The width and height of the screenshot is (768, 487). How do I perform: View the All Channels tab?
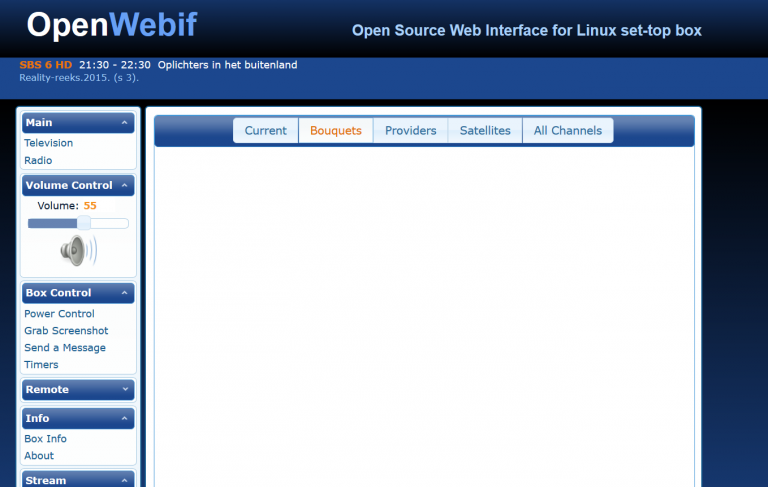click(567, 131)
